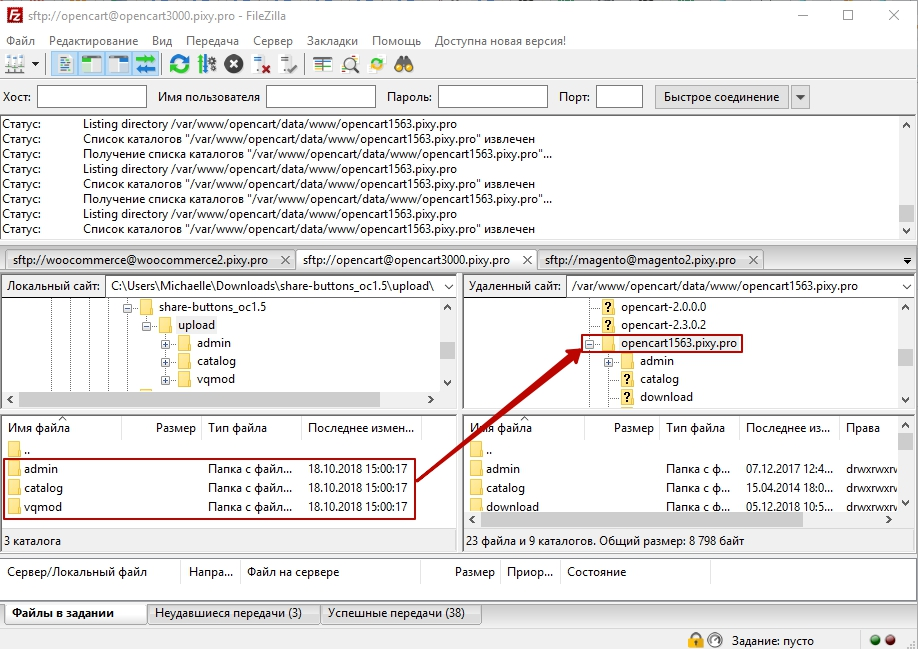Expand local catalog tree node

point(166,362)
